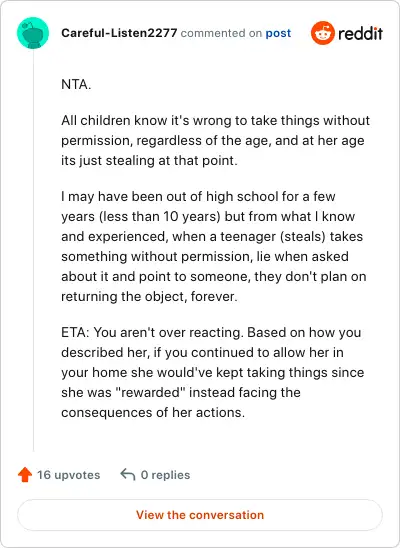The width and height of the screenshot is (400, 548).
Task: Click the orange upvote arrow icon
Action: click(x=25, y=475)
